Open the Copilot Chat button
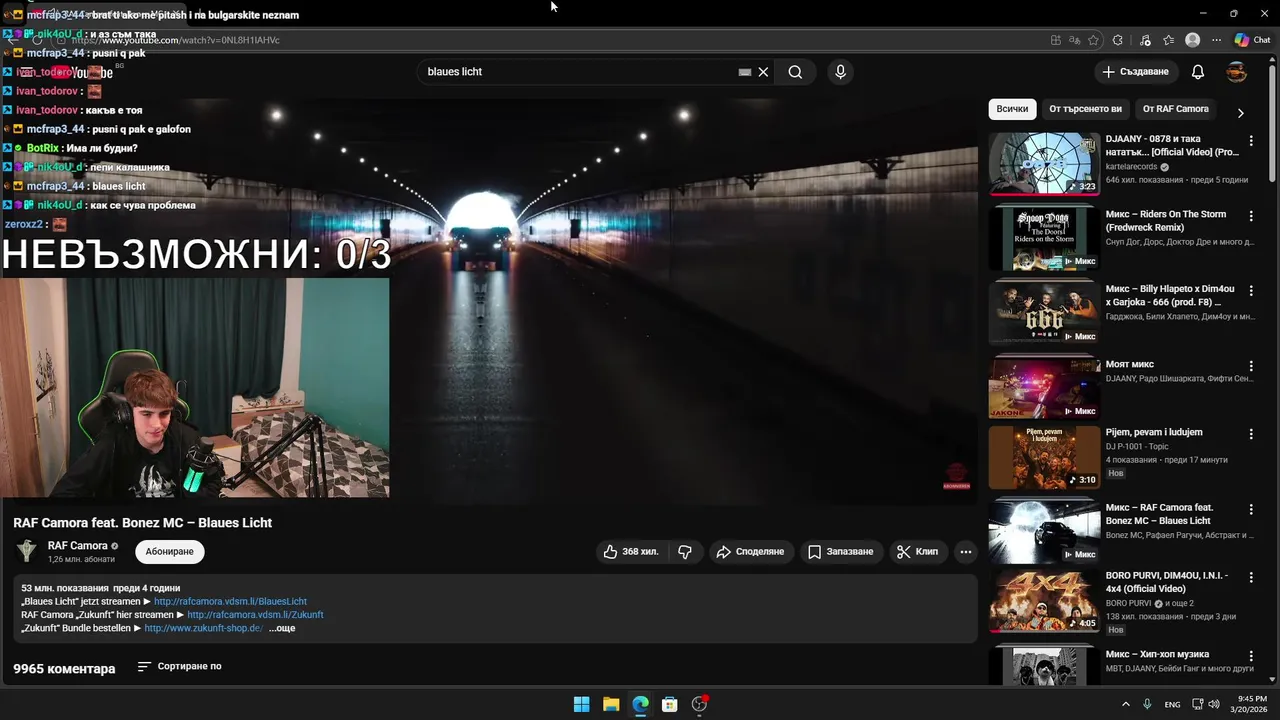Viewport: 1280px width, 720px height. (x=1252, y=40)
